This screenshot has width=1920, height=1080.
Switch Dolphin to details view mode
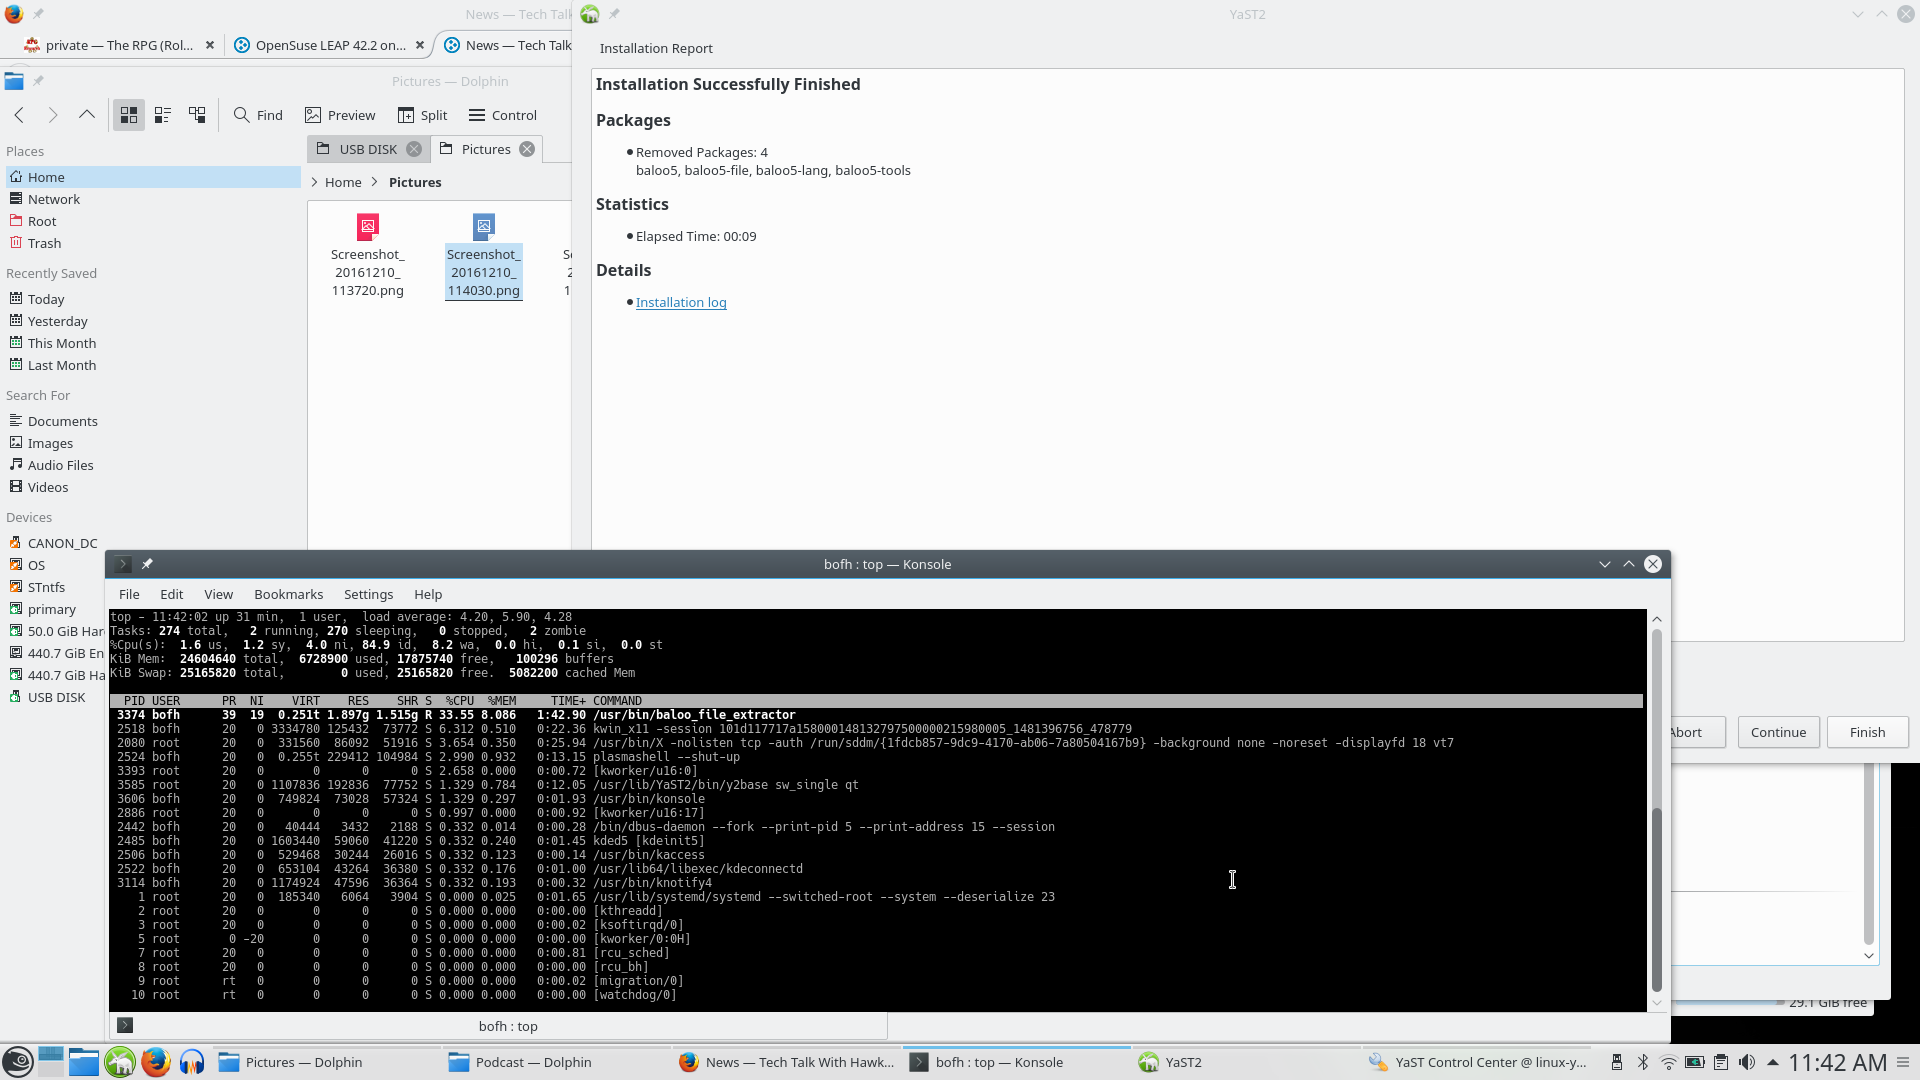pos(197,115)
